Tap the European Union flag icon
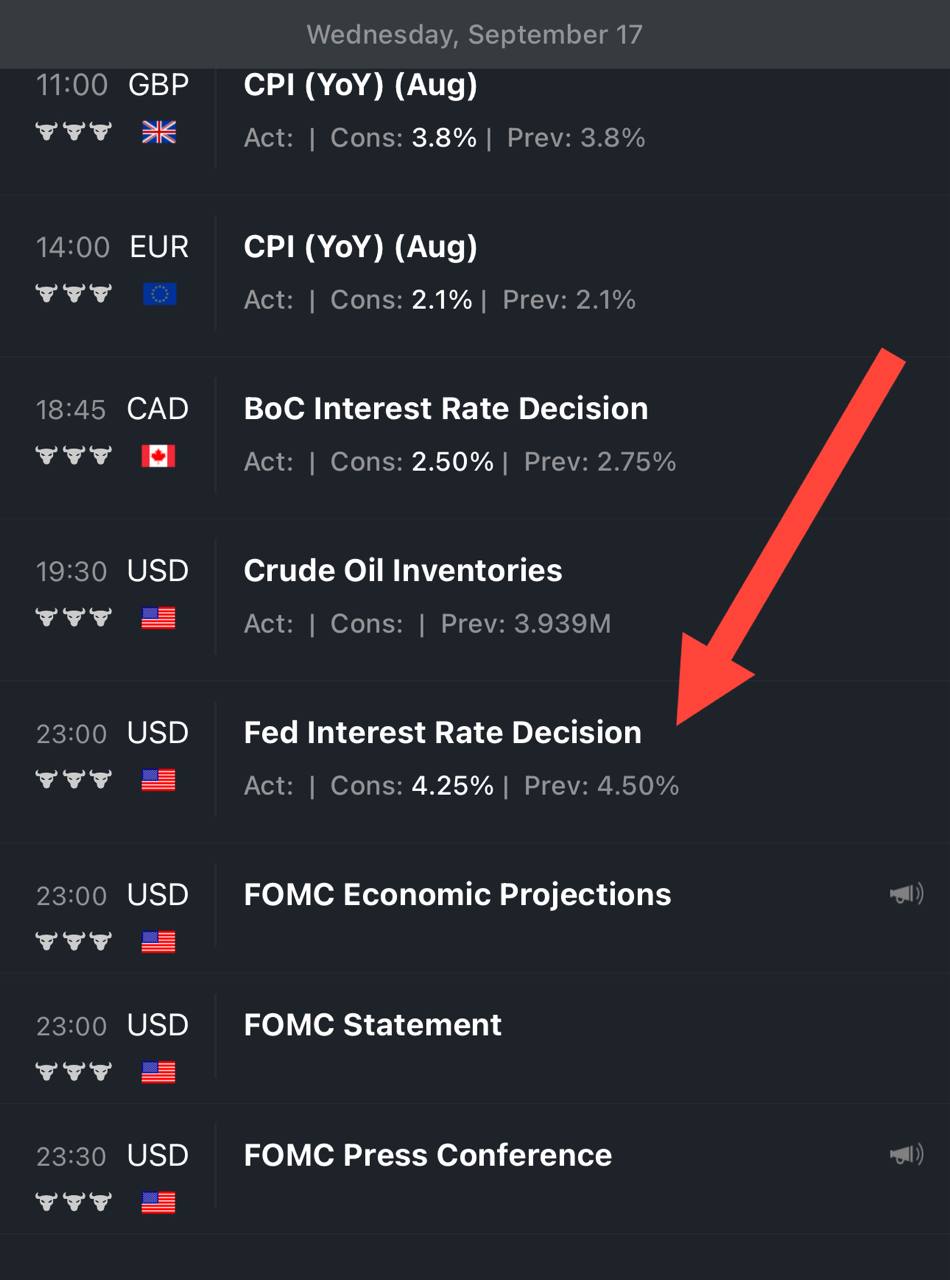This screenshot has width=950, height=1280. click(158, 294)
